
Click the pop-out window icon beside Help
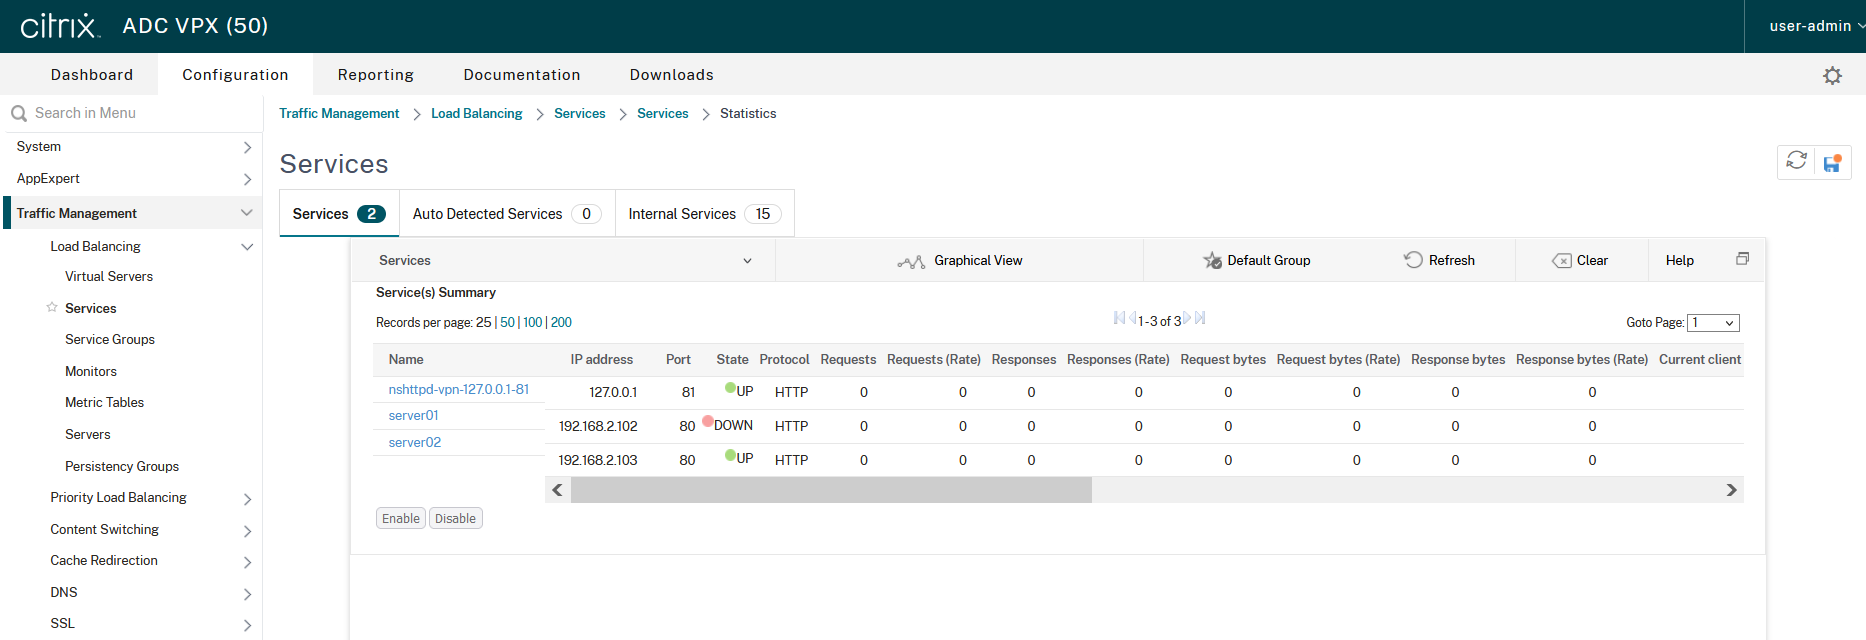click(1742, 259)
